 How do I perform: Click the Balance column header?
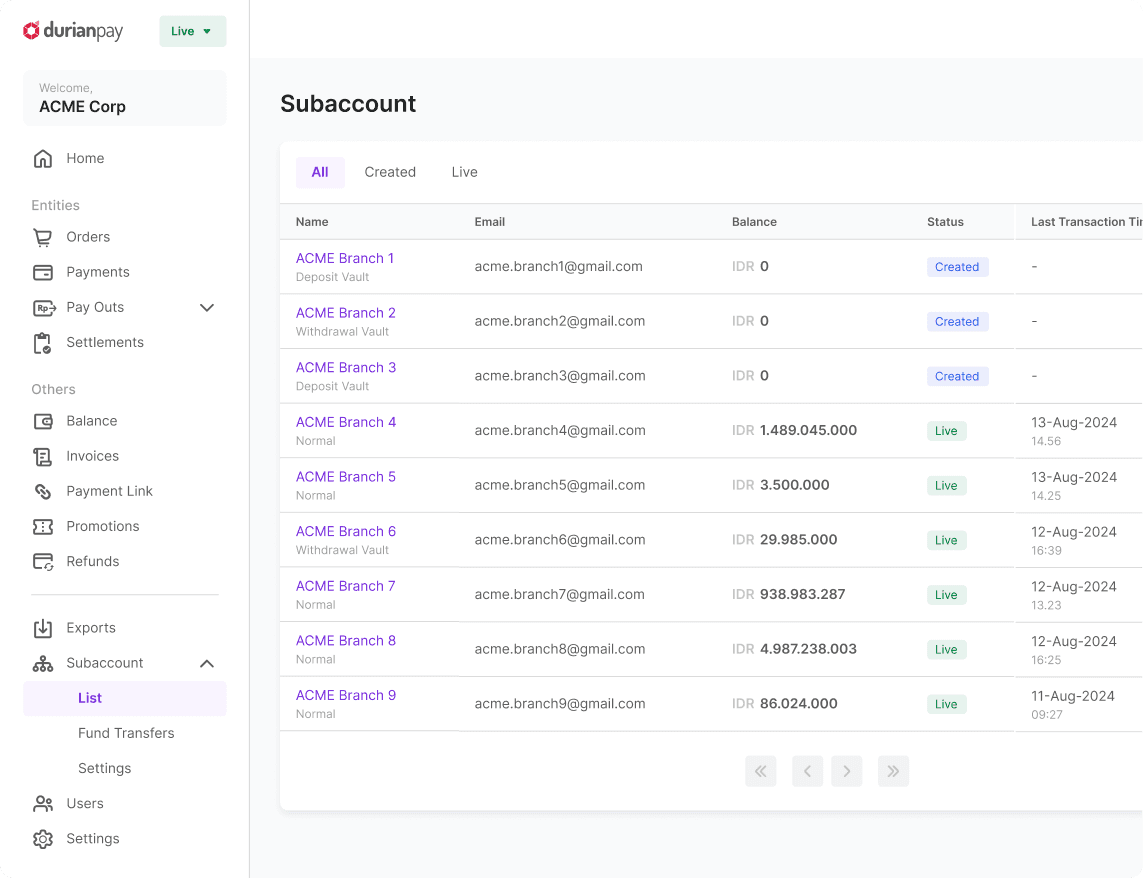(754, 222)
